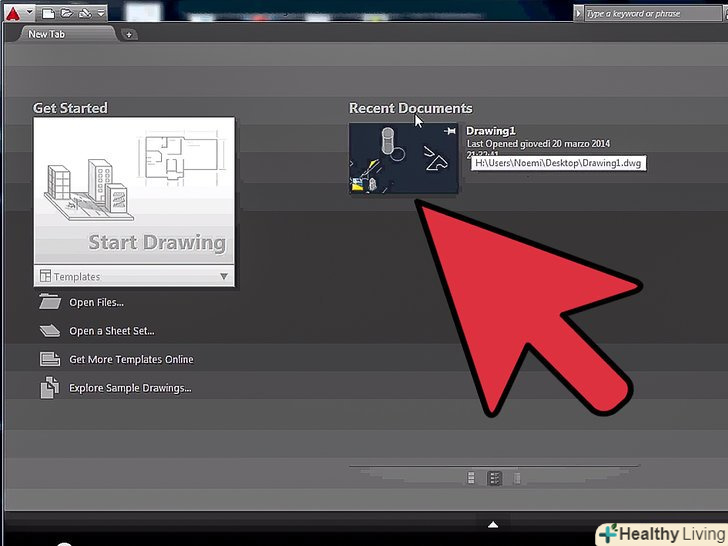Click Start Drawing tile
728x546 pixels.
pos(134,192)
